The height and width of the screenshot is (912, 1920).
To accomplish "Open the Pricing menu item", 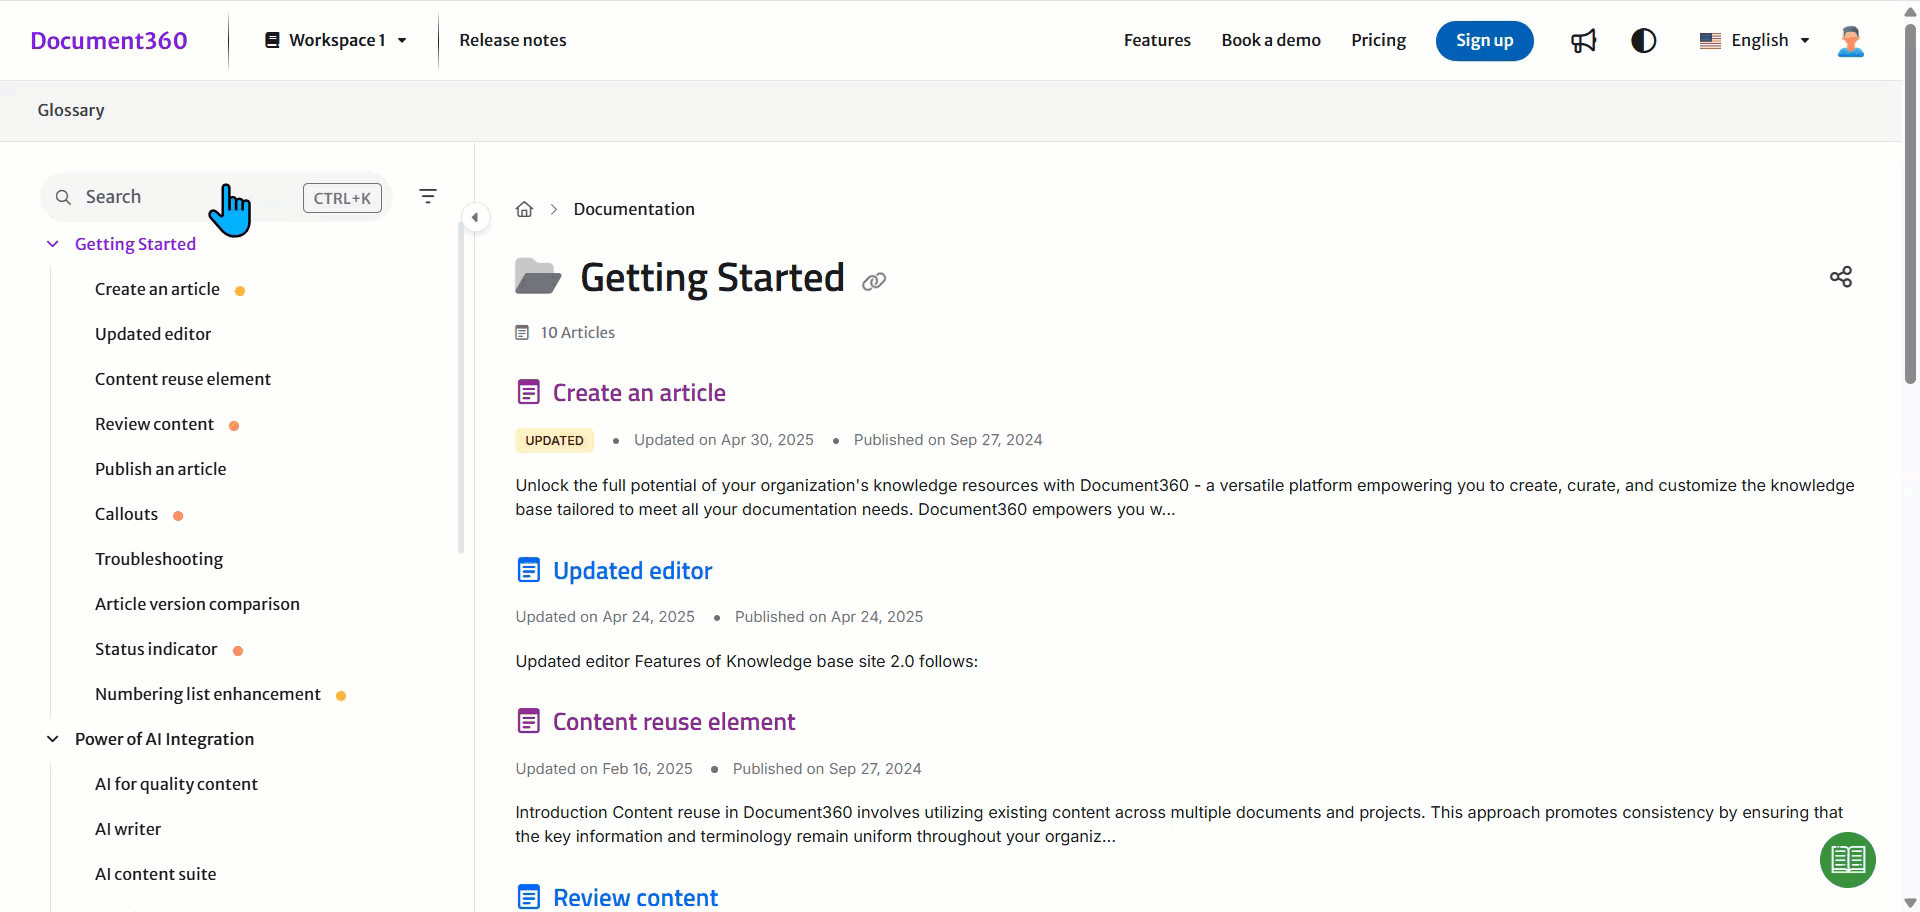I will point(1378,40).
